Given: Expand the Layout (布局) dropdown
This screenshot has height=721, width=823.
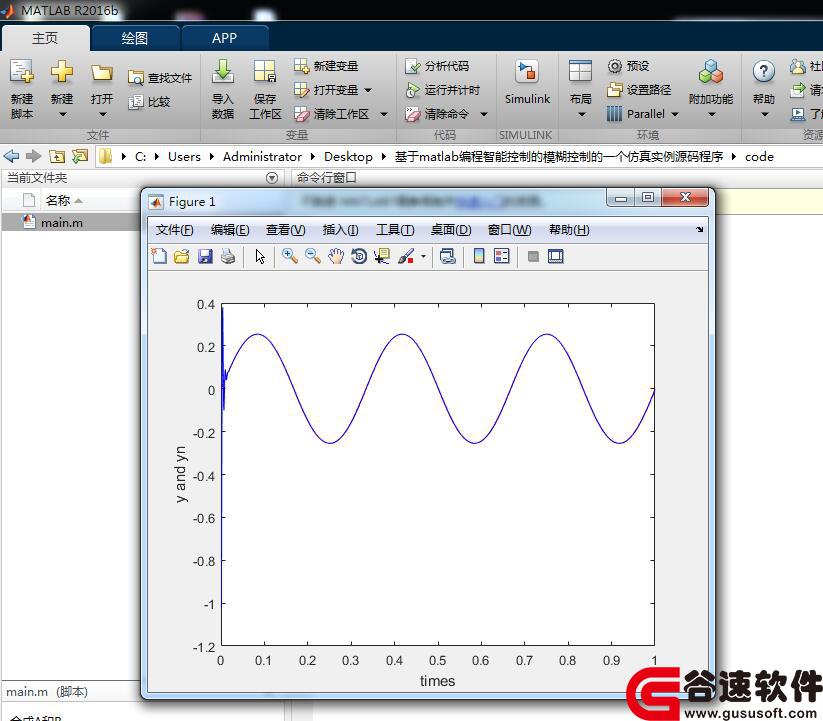Looking at the screenshot, I should point(582,114).
